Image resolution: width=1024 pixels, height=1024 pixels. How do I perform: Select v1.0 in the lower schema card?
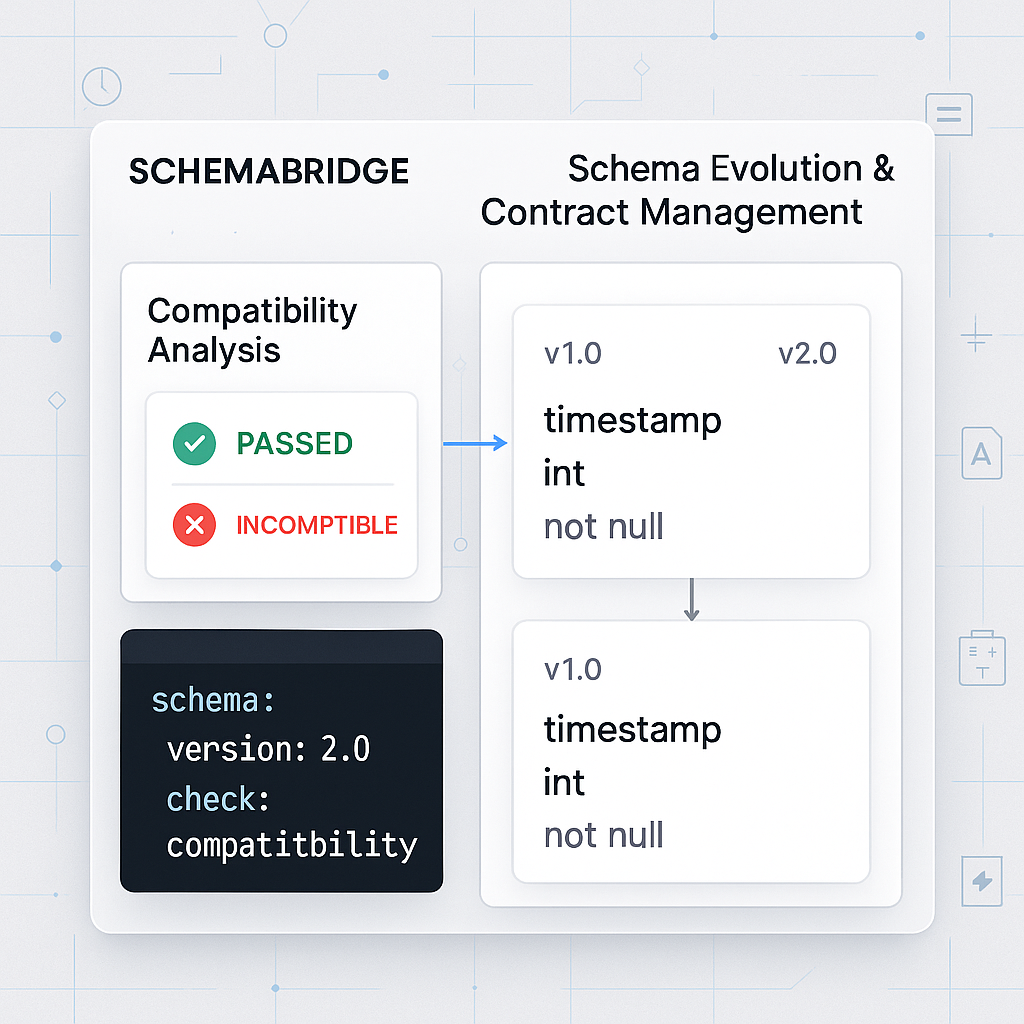pyautogui.click(x=572, y=669)
